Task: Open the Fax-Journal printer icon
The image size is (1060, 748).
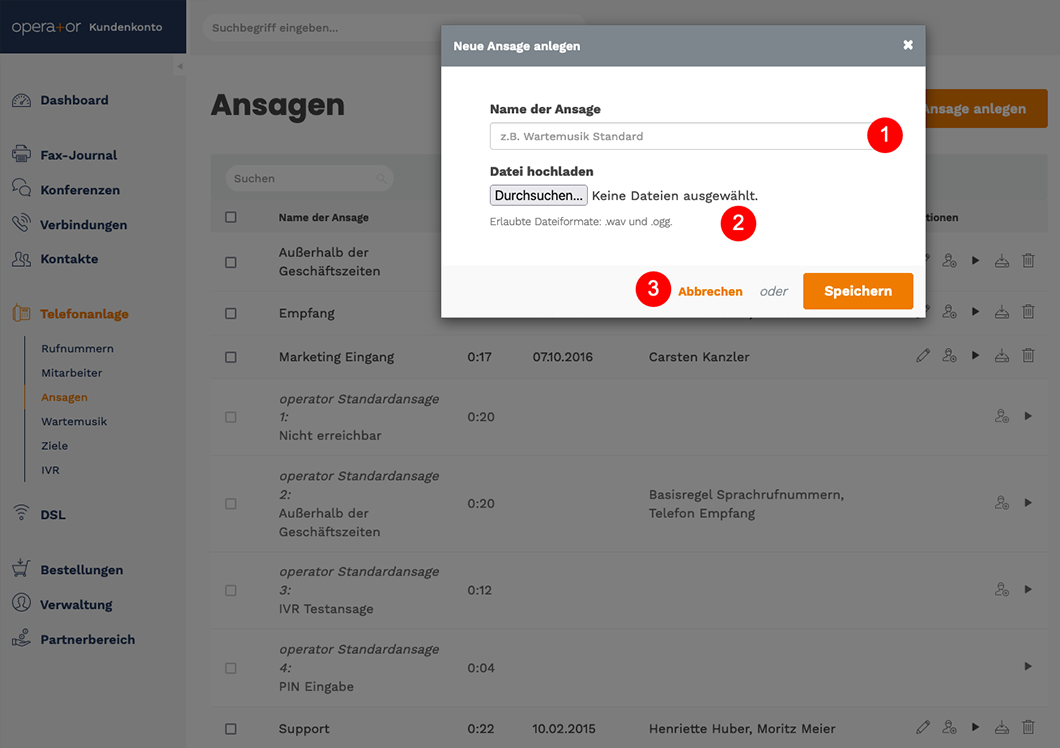Action: pyautogui.click(x=22, y=154)
